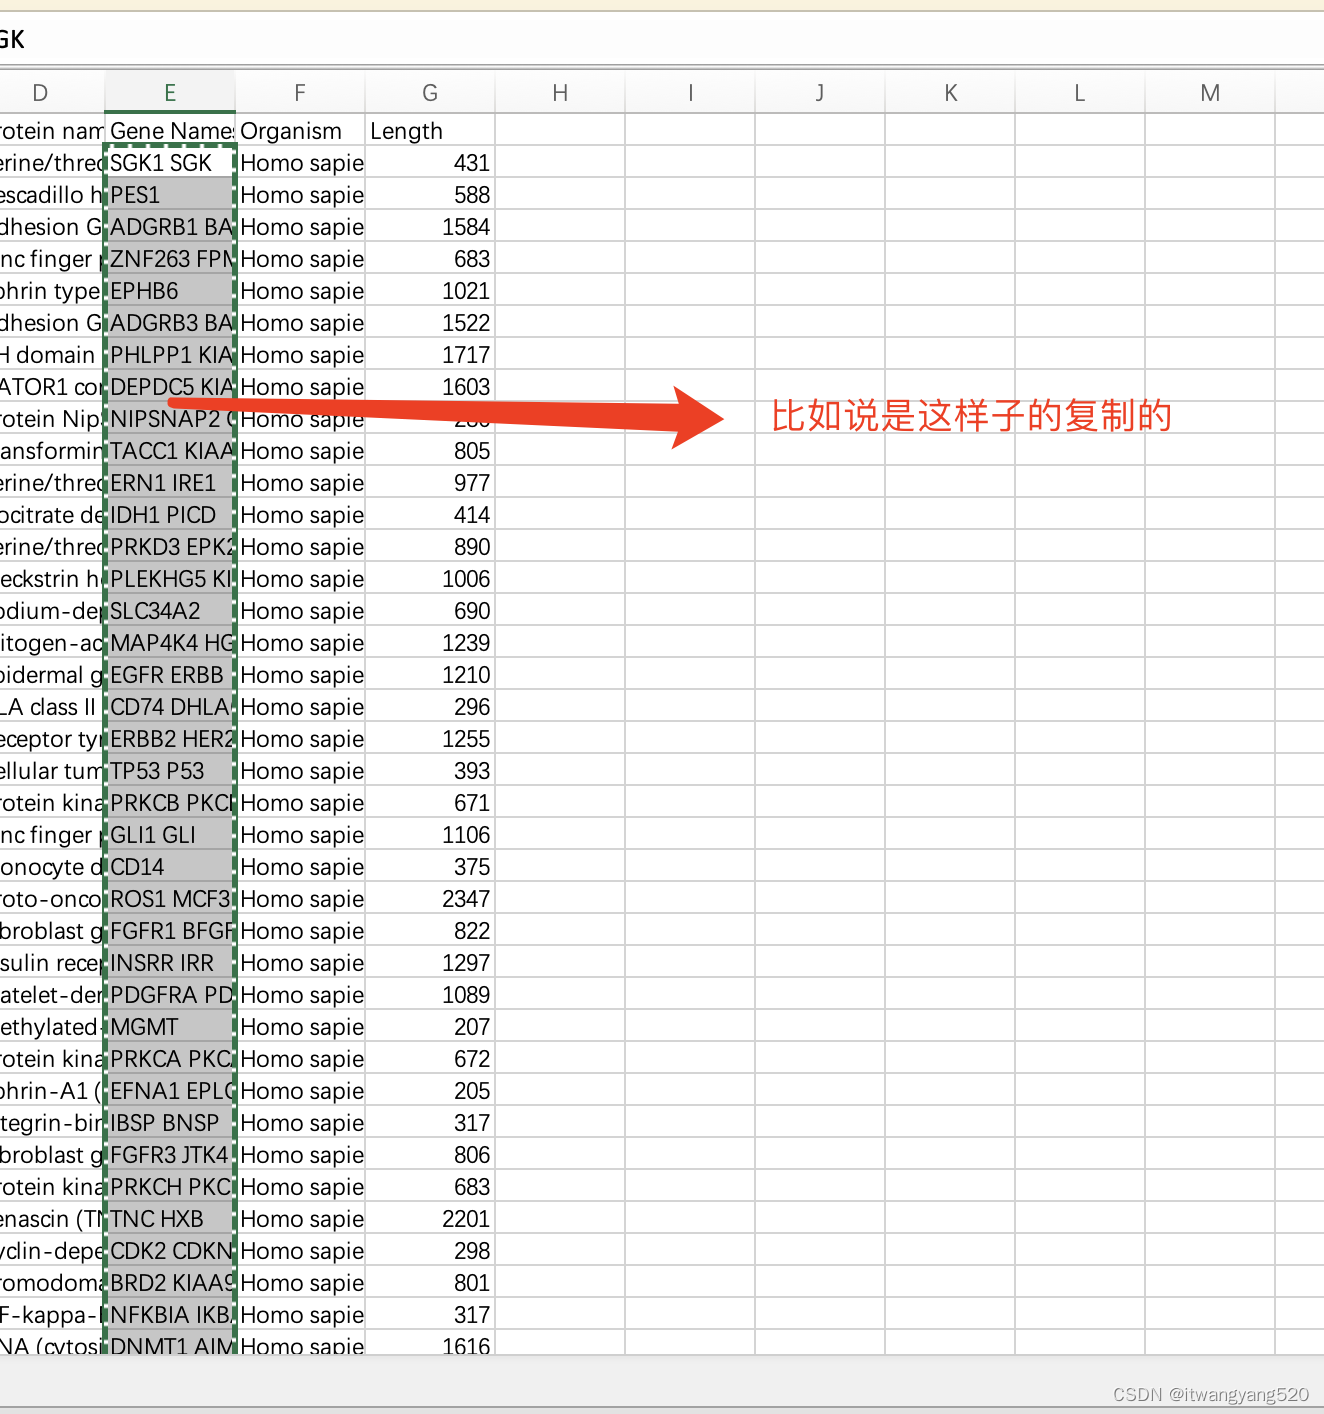Click length value 1297

430,962
